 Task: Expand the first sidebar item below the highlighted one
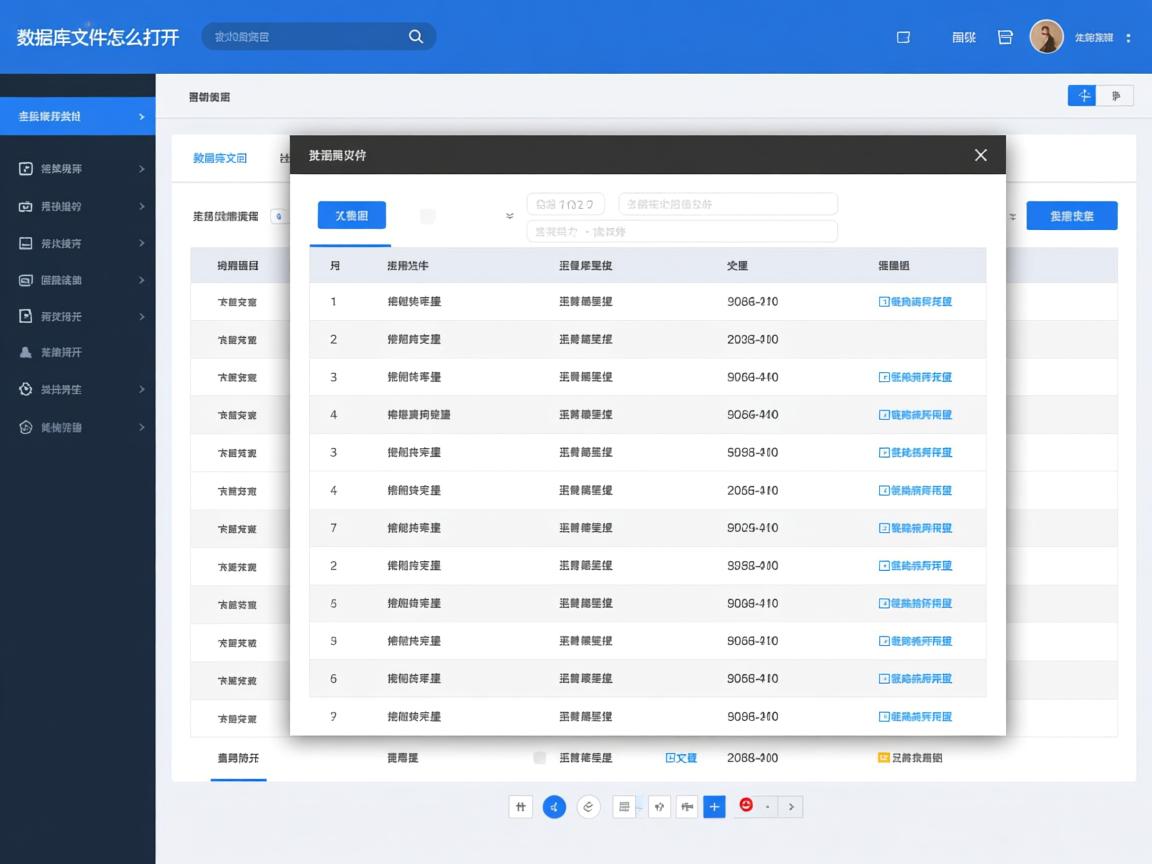(x=77, y=169)
